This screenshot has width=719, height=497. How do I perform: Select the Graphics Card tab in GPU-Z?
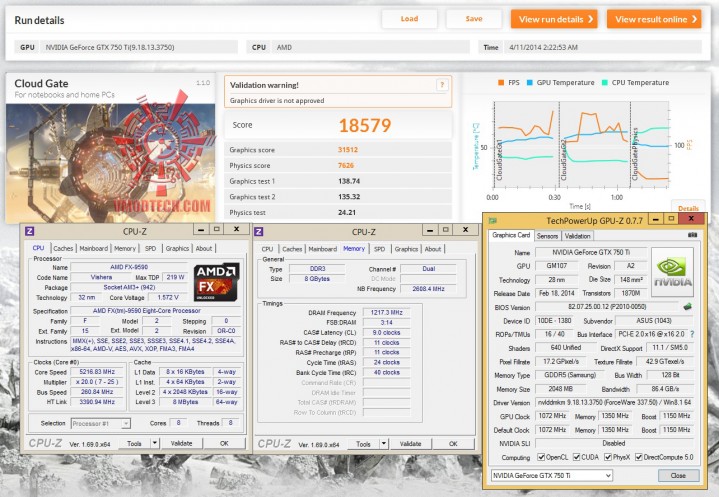[x=511, y=235]
